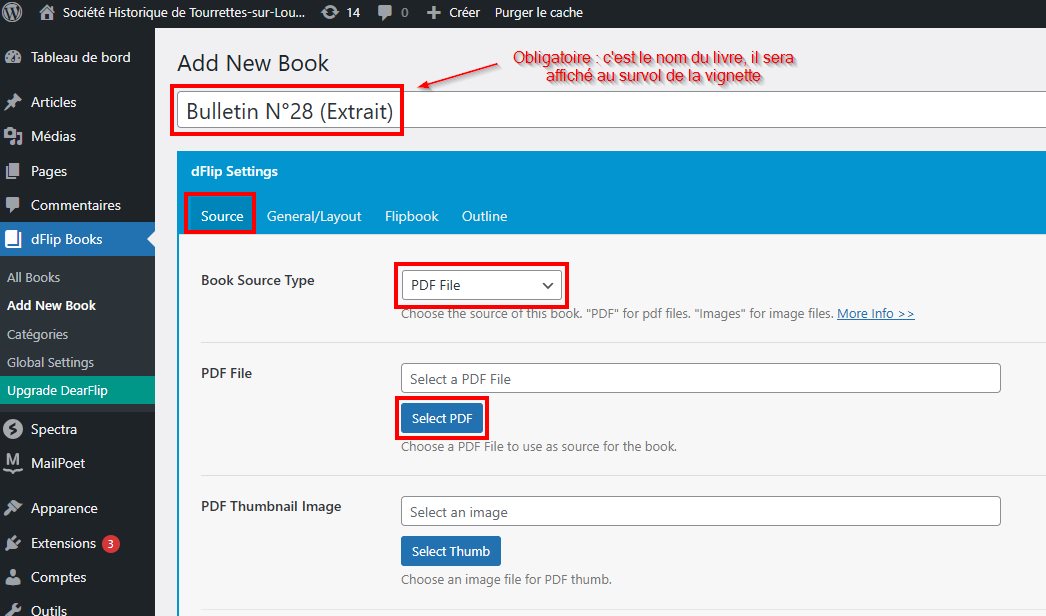Click the red Extensions update badge
Viewport: 1046px width, 616px height.
111,544
